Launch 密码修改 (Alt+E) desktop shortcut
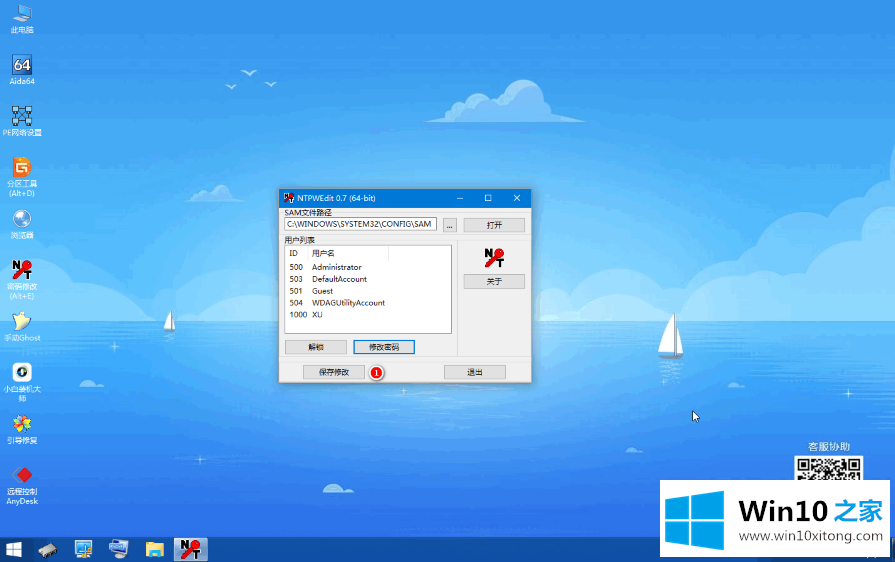 (22, 280)
